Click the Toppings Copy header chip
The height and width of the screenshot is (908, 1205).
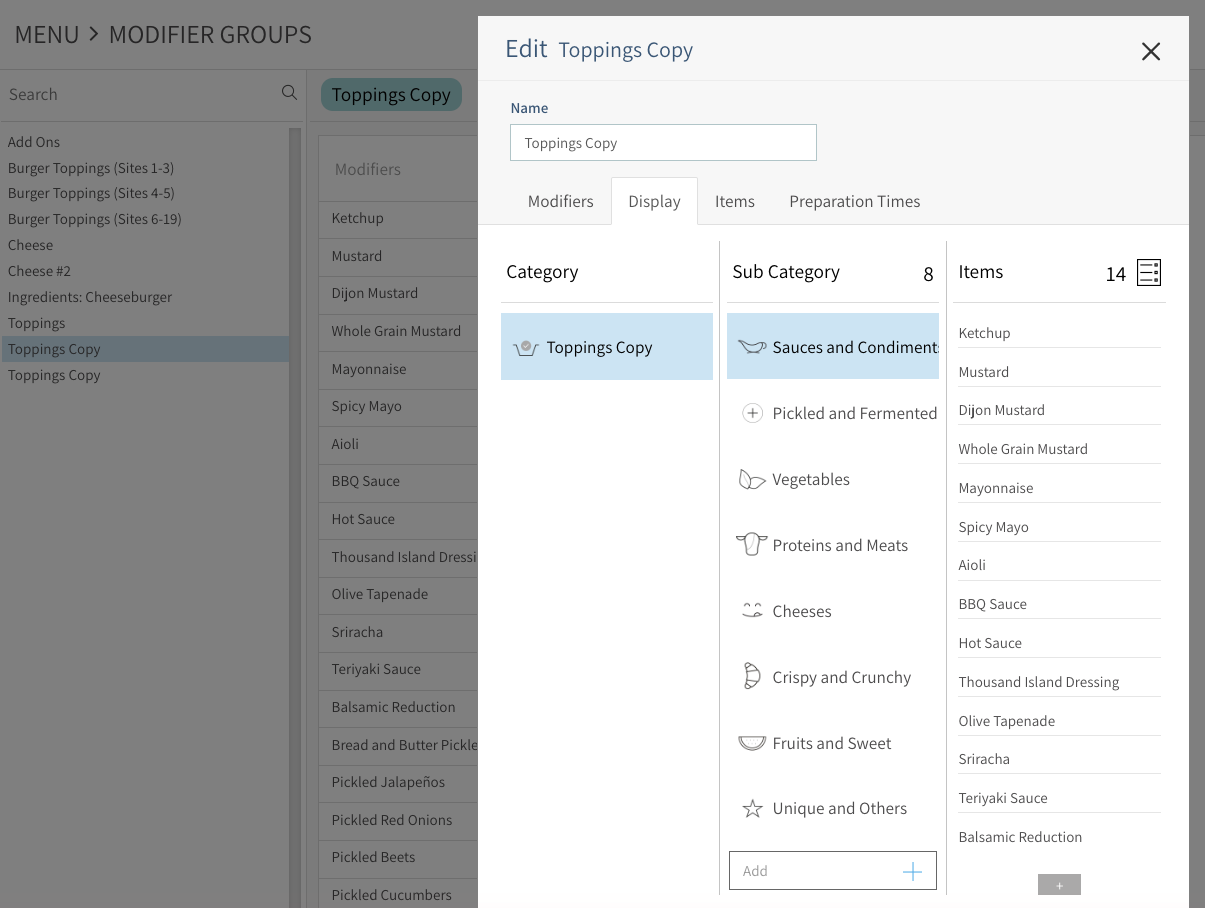[x=391, y=94]
